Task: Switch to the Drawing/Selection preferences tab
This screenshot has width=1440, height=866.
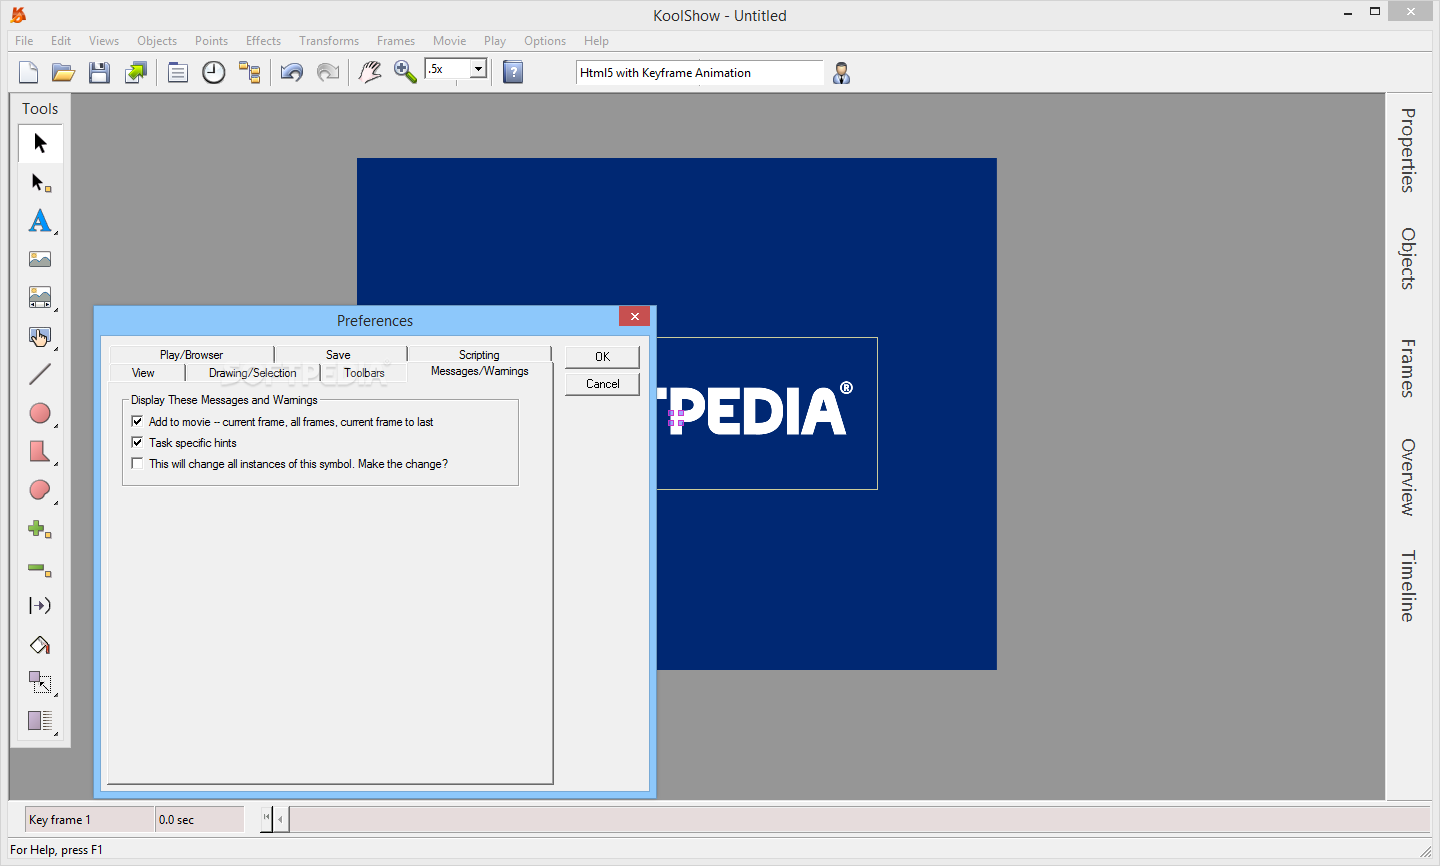Action: click(x=252, y=373)
